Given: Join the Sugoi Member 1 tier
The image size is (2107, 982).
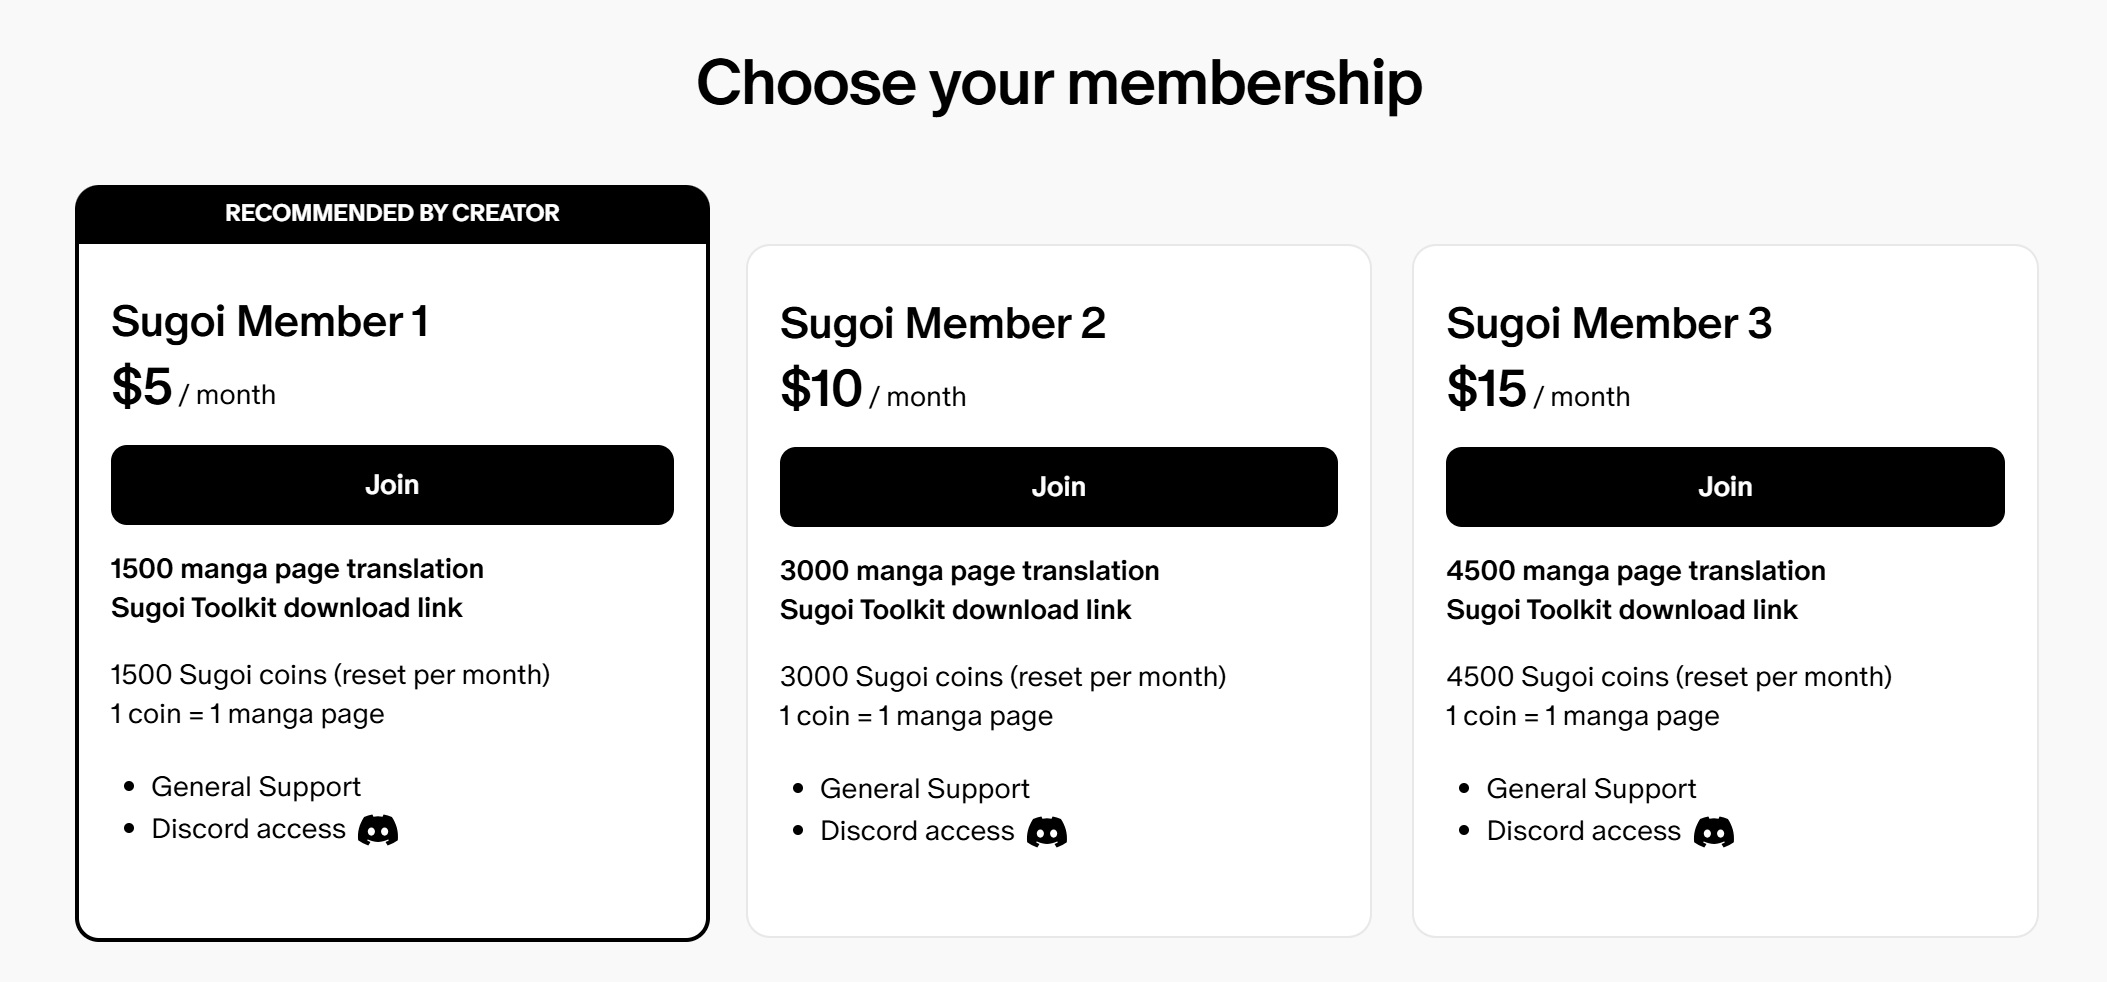Looking at the screenshot, I should point(392,485).
